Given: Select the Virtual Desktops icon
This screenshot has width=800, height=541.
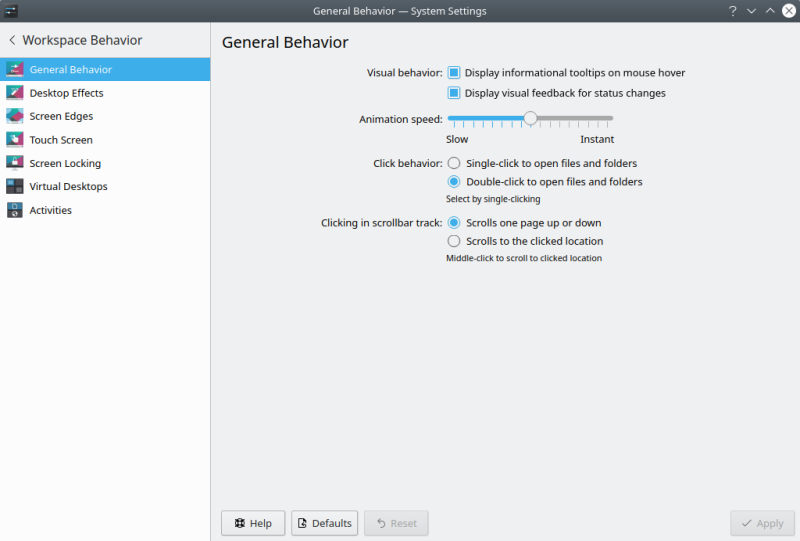Looking at the screenshot, I should click(x=14, y=186).
